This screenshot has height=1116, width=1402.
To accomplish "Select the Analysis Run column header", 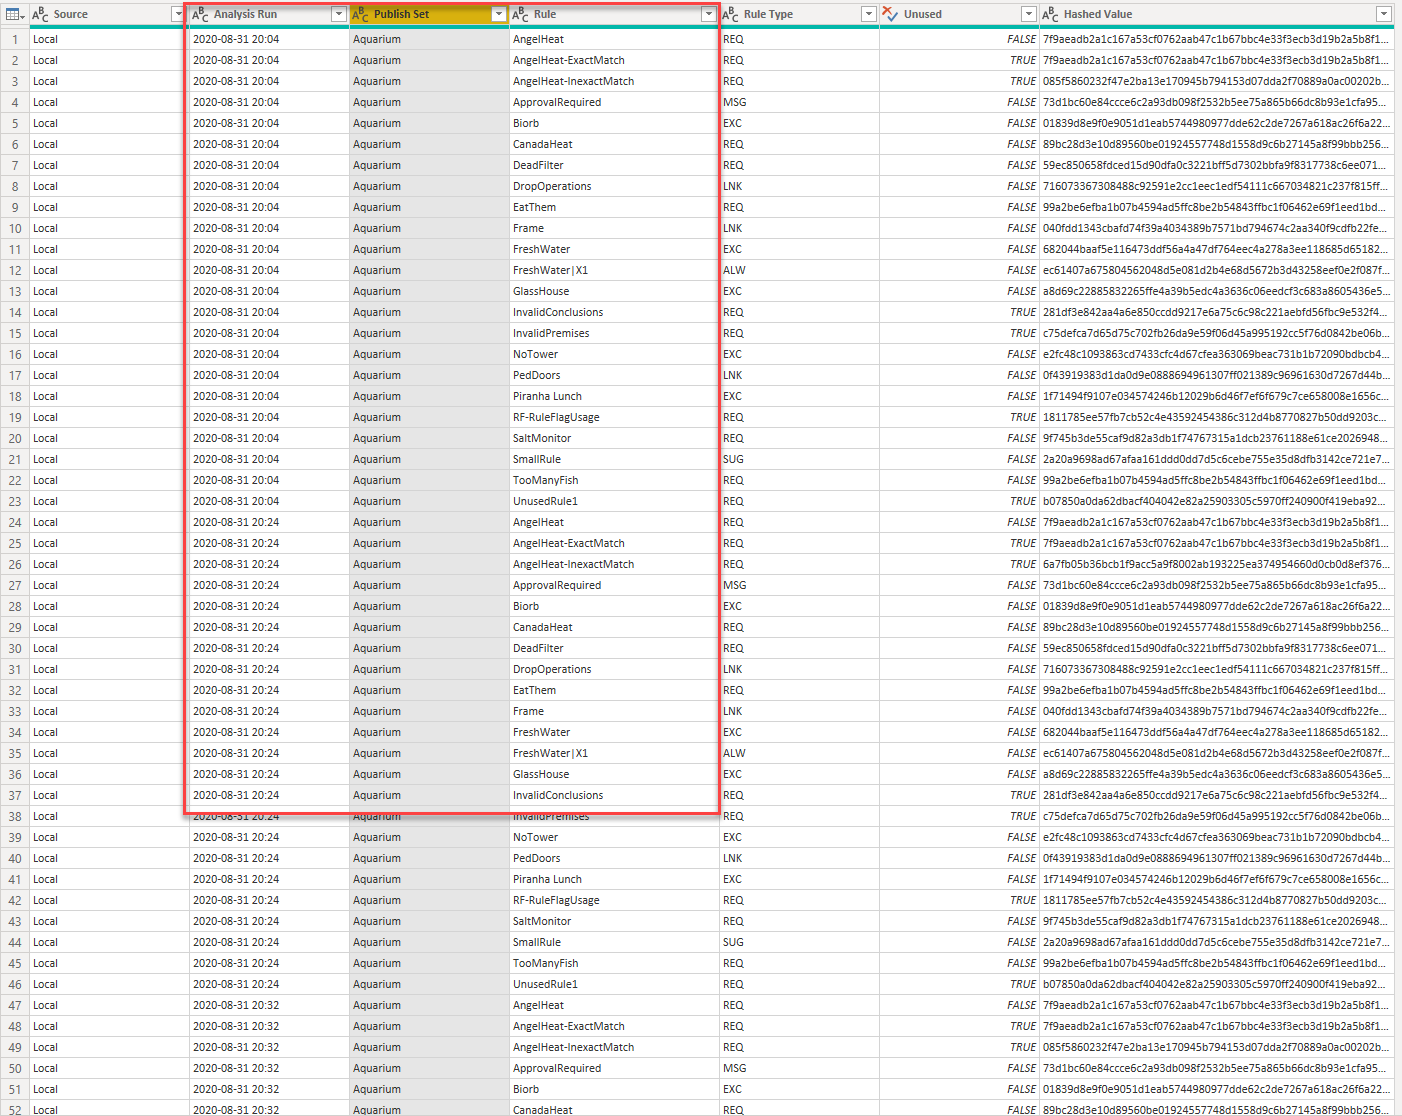I will click(x=269, y=14).
